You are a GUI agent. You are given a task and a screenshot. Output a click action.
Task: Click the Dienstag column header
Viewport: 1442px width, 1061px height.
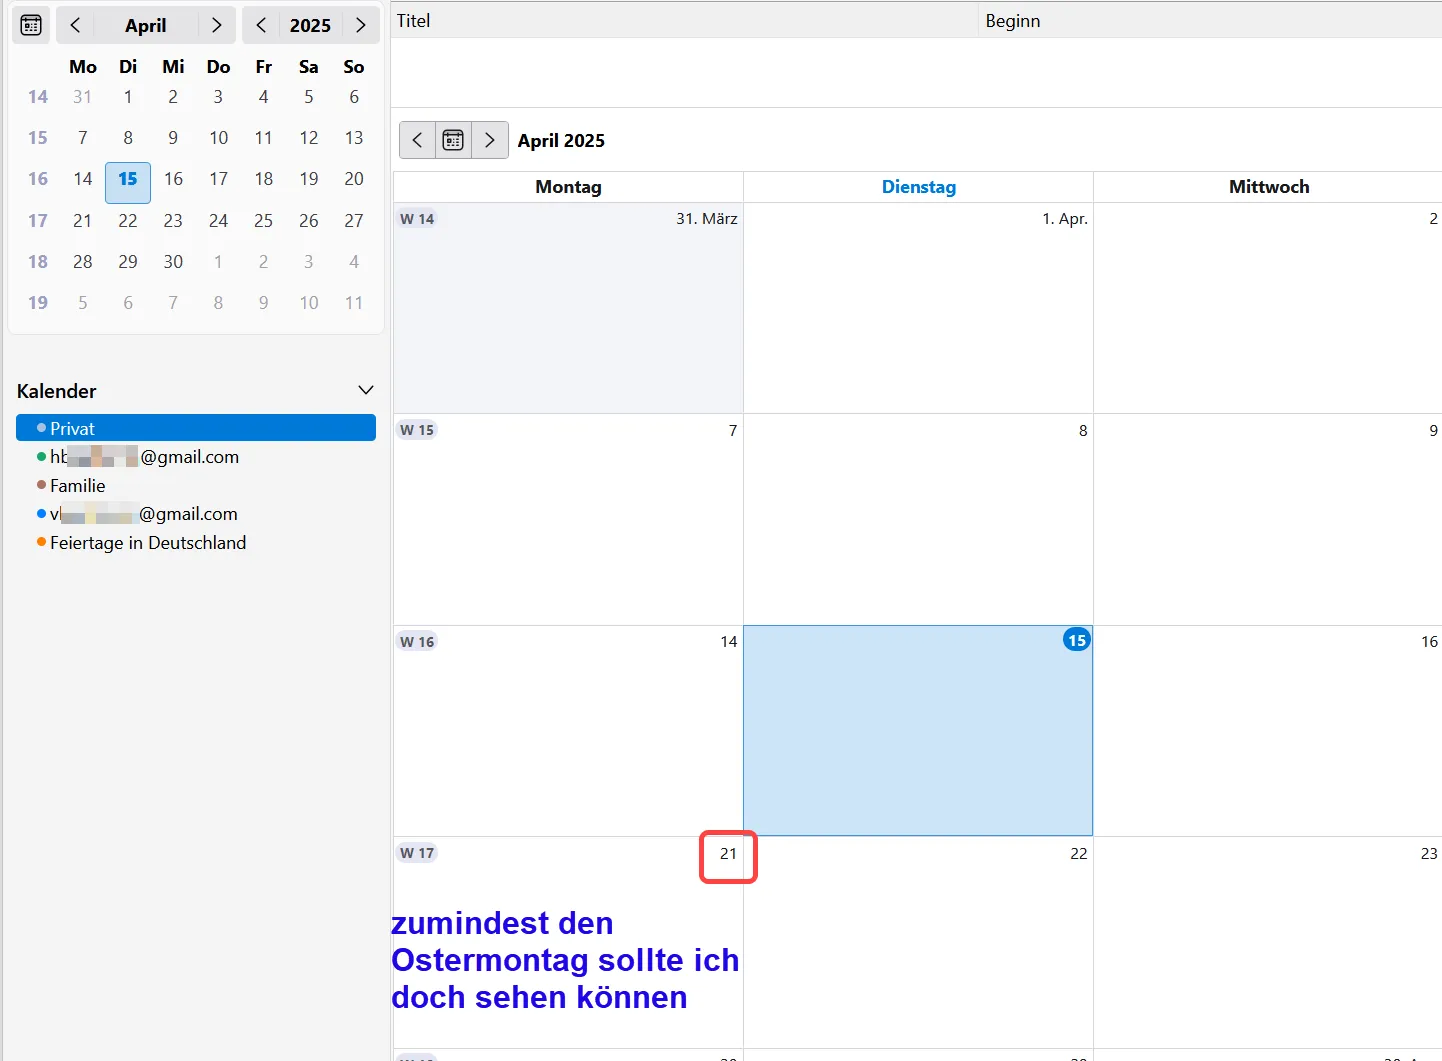(x=919, y=187)
